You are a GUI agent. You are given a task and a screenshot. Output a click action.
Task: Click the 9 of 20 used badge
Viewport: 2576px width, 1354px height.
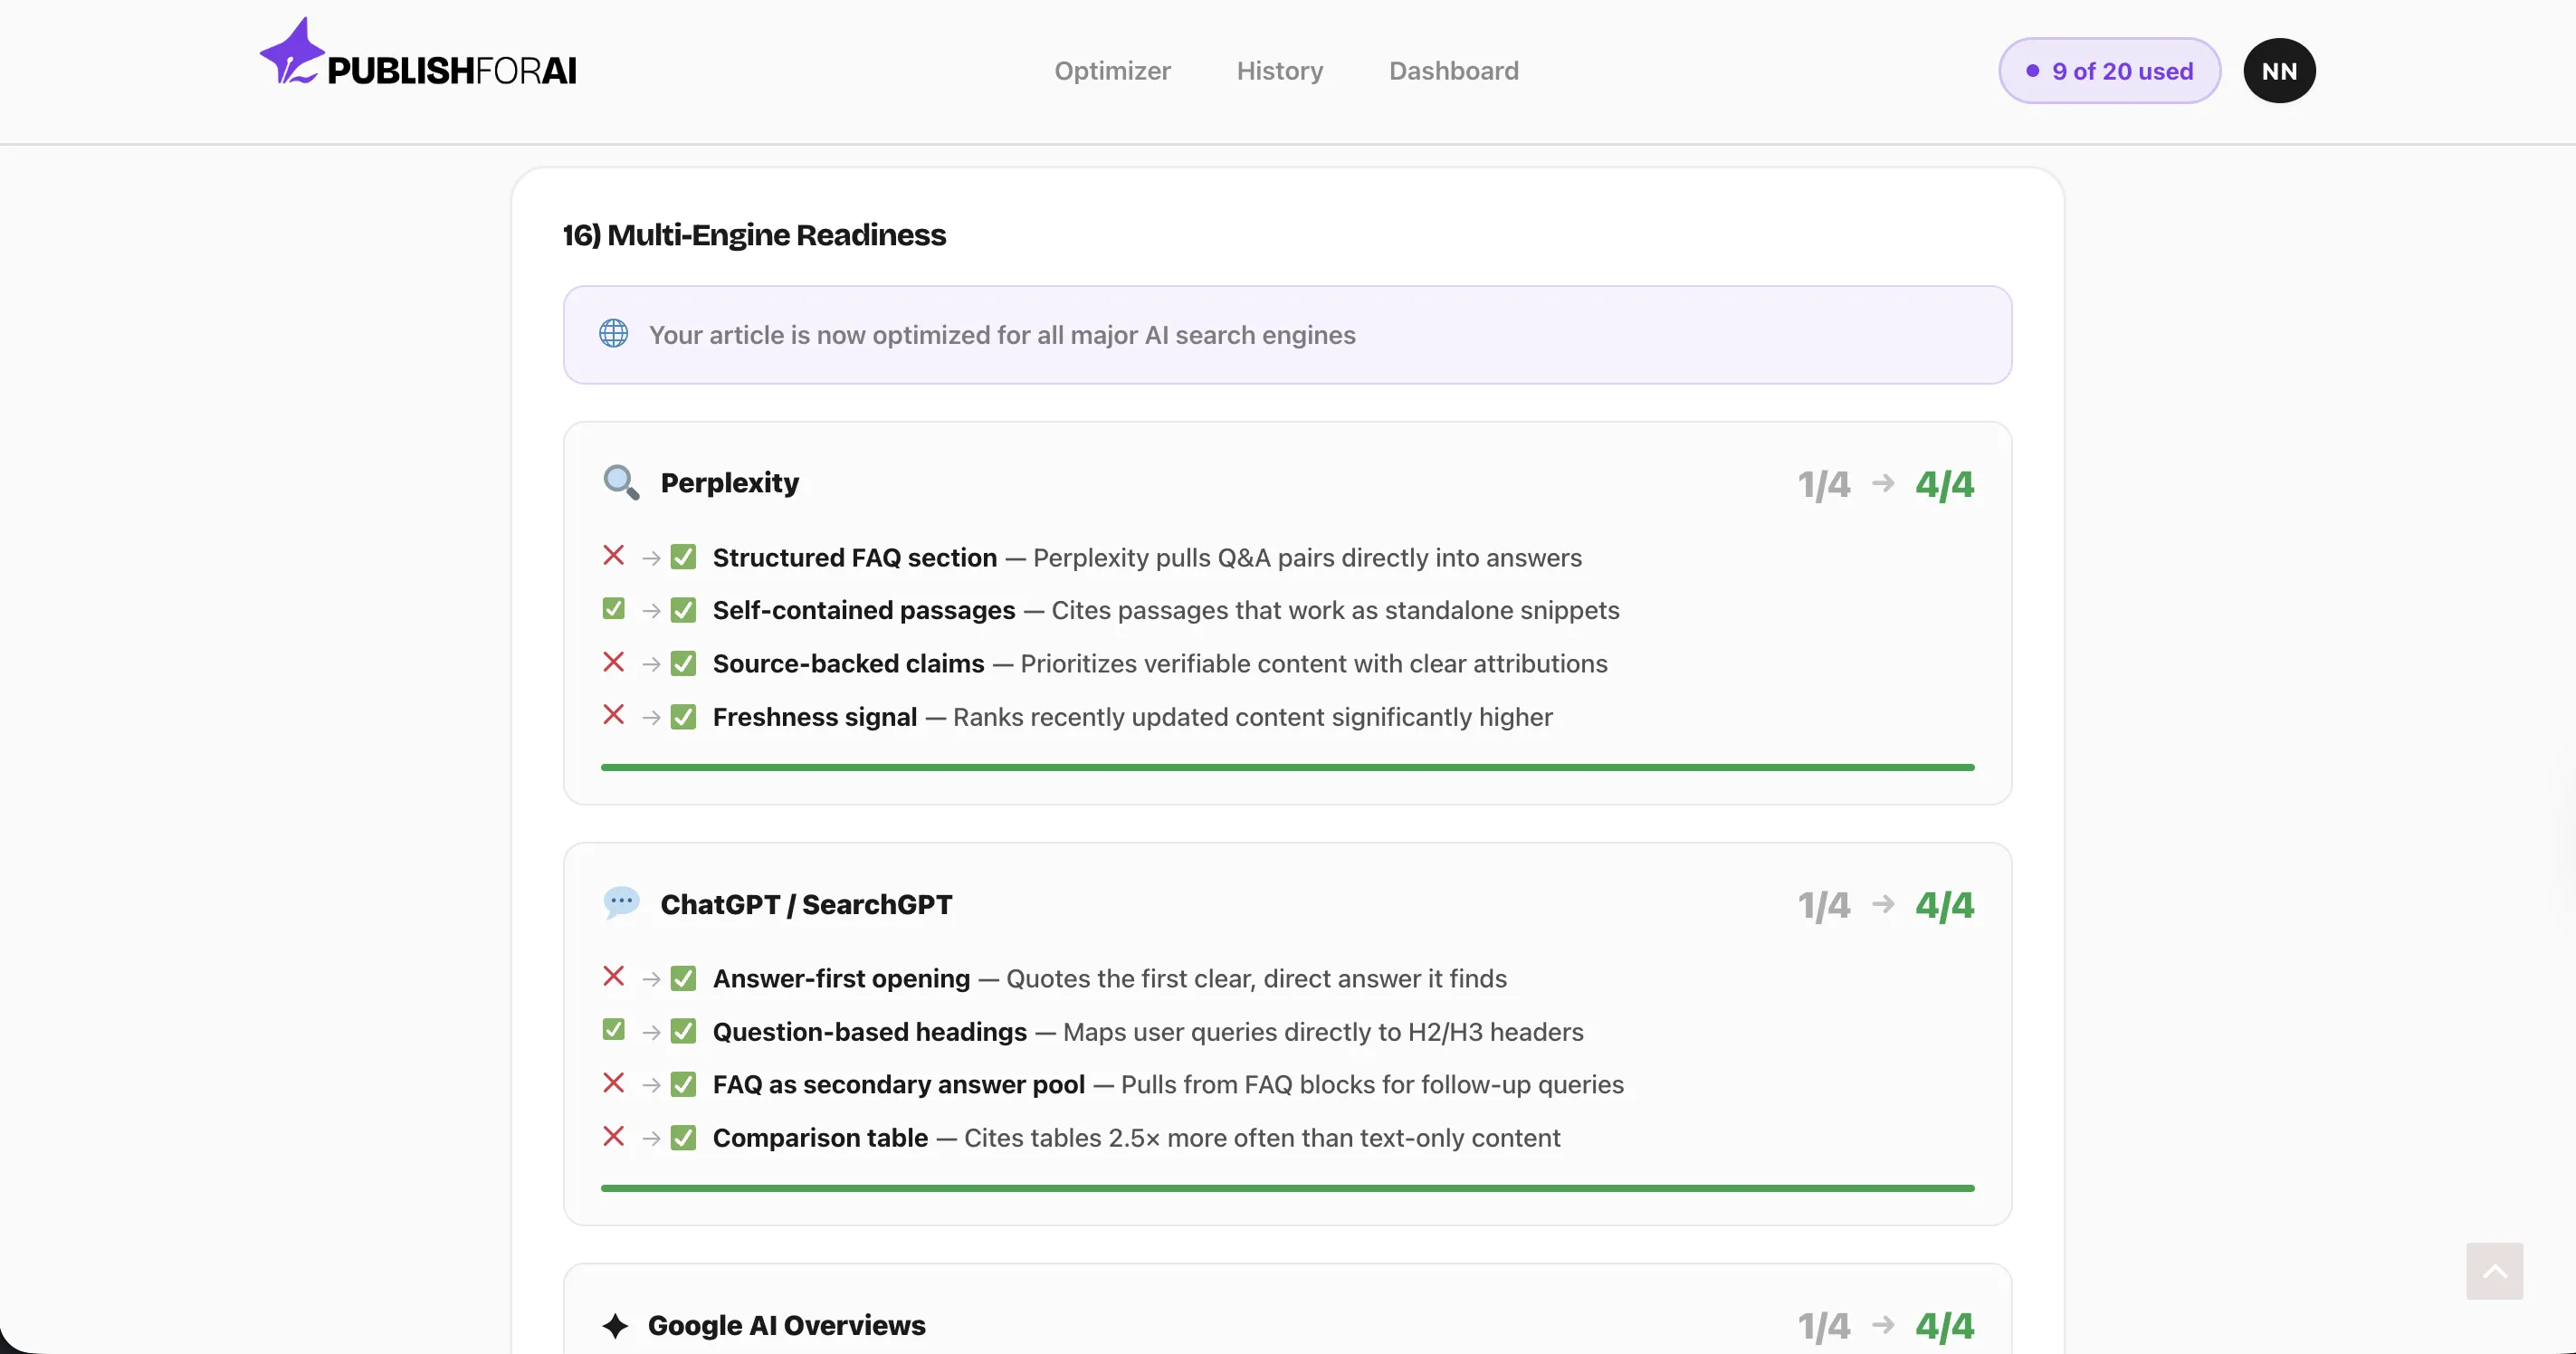coord(2109,71)
